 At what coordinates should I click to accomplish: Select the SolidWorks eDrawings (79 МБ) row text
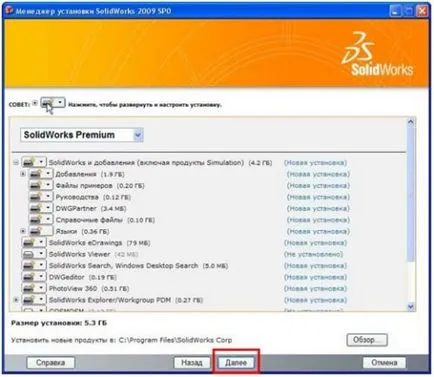99,243
